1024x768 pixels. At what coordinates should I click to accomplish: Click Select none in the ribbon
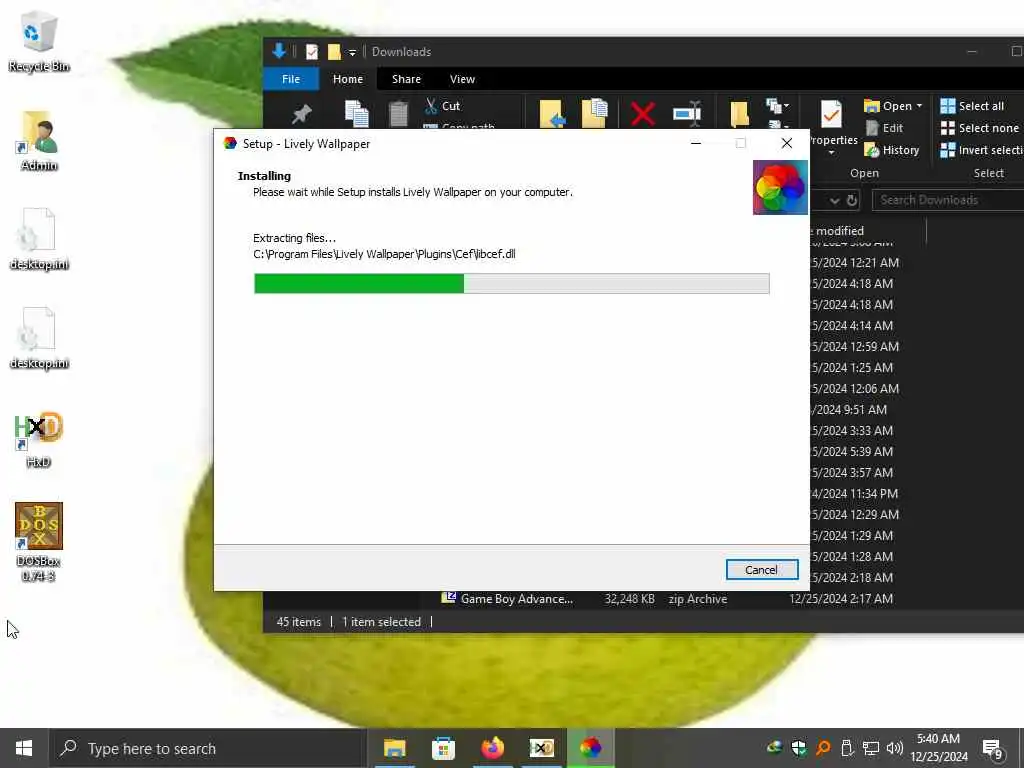[x=980, y=128]
